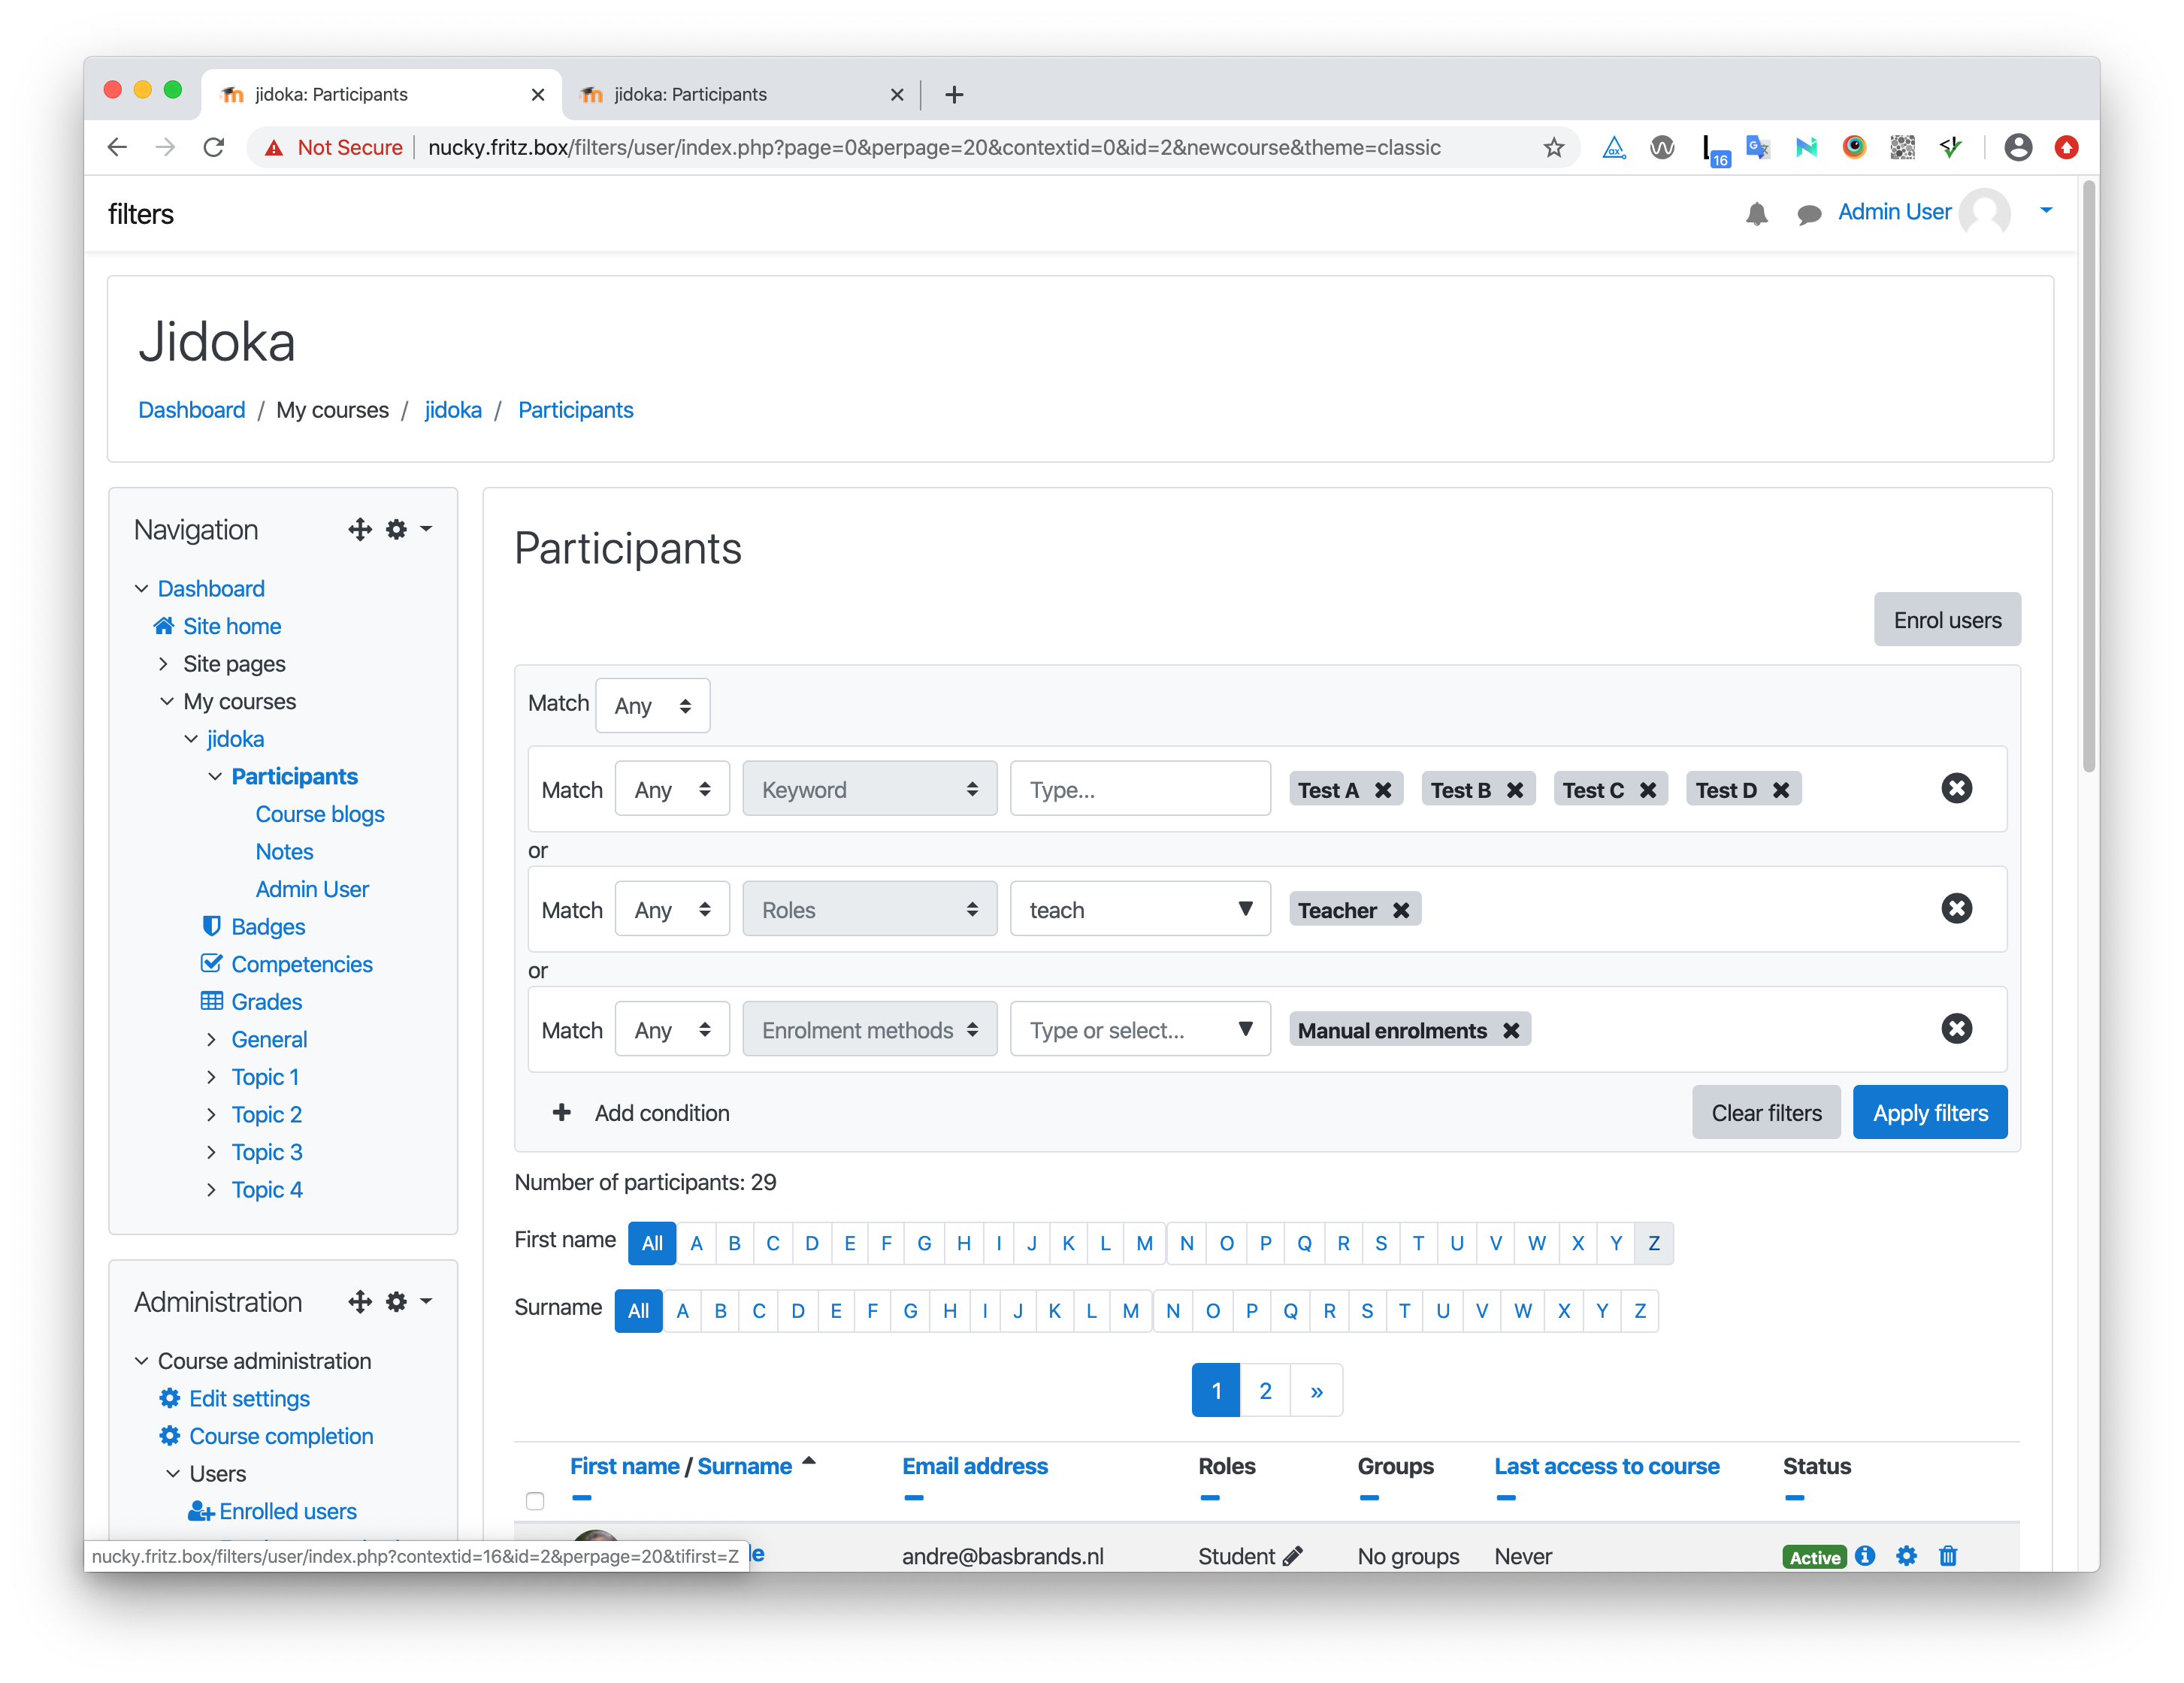Open Match dropdown in the Keyword row
This screenshot has height=1683, width=2184.
(x=672, y=789)
